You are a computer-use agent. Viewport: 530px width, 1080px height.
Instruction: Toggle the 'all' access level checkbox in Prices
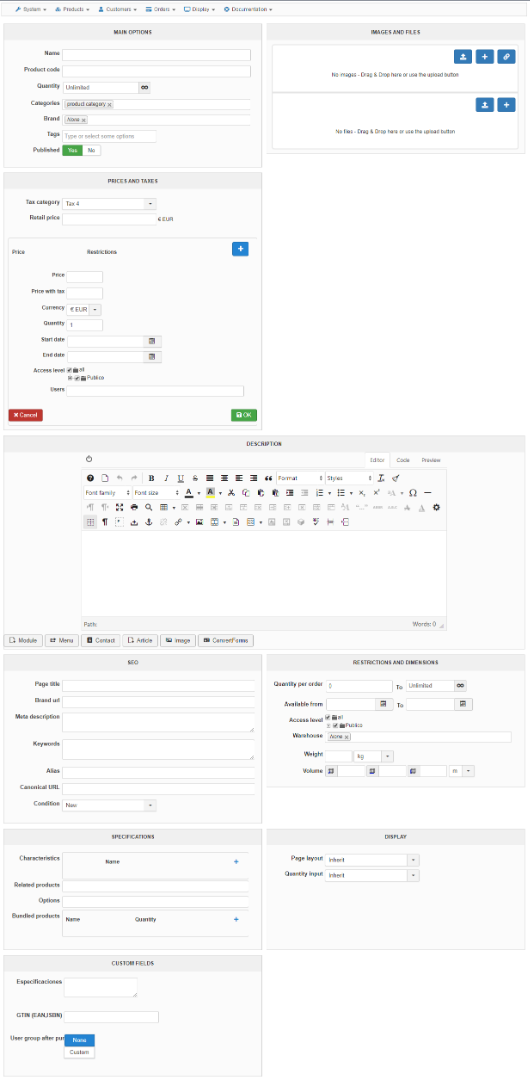pyautogui.click(x=70, y=370)
